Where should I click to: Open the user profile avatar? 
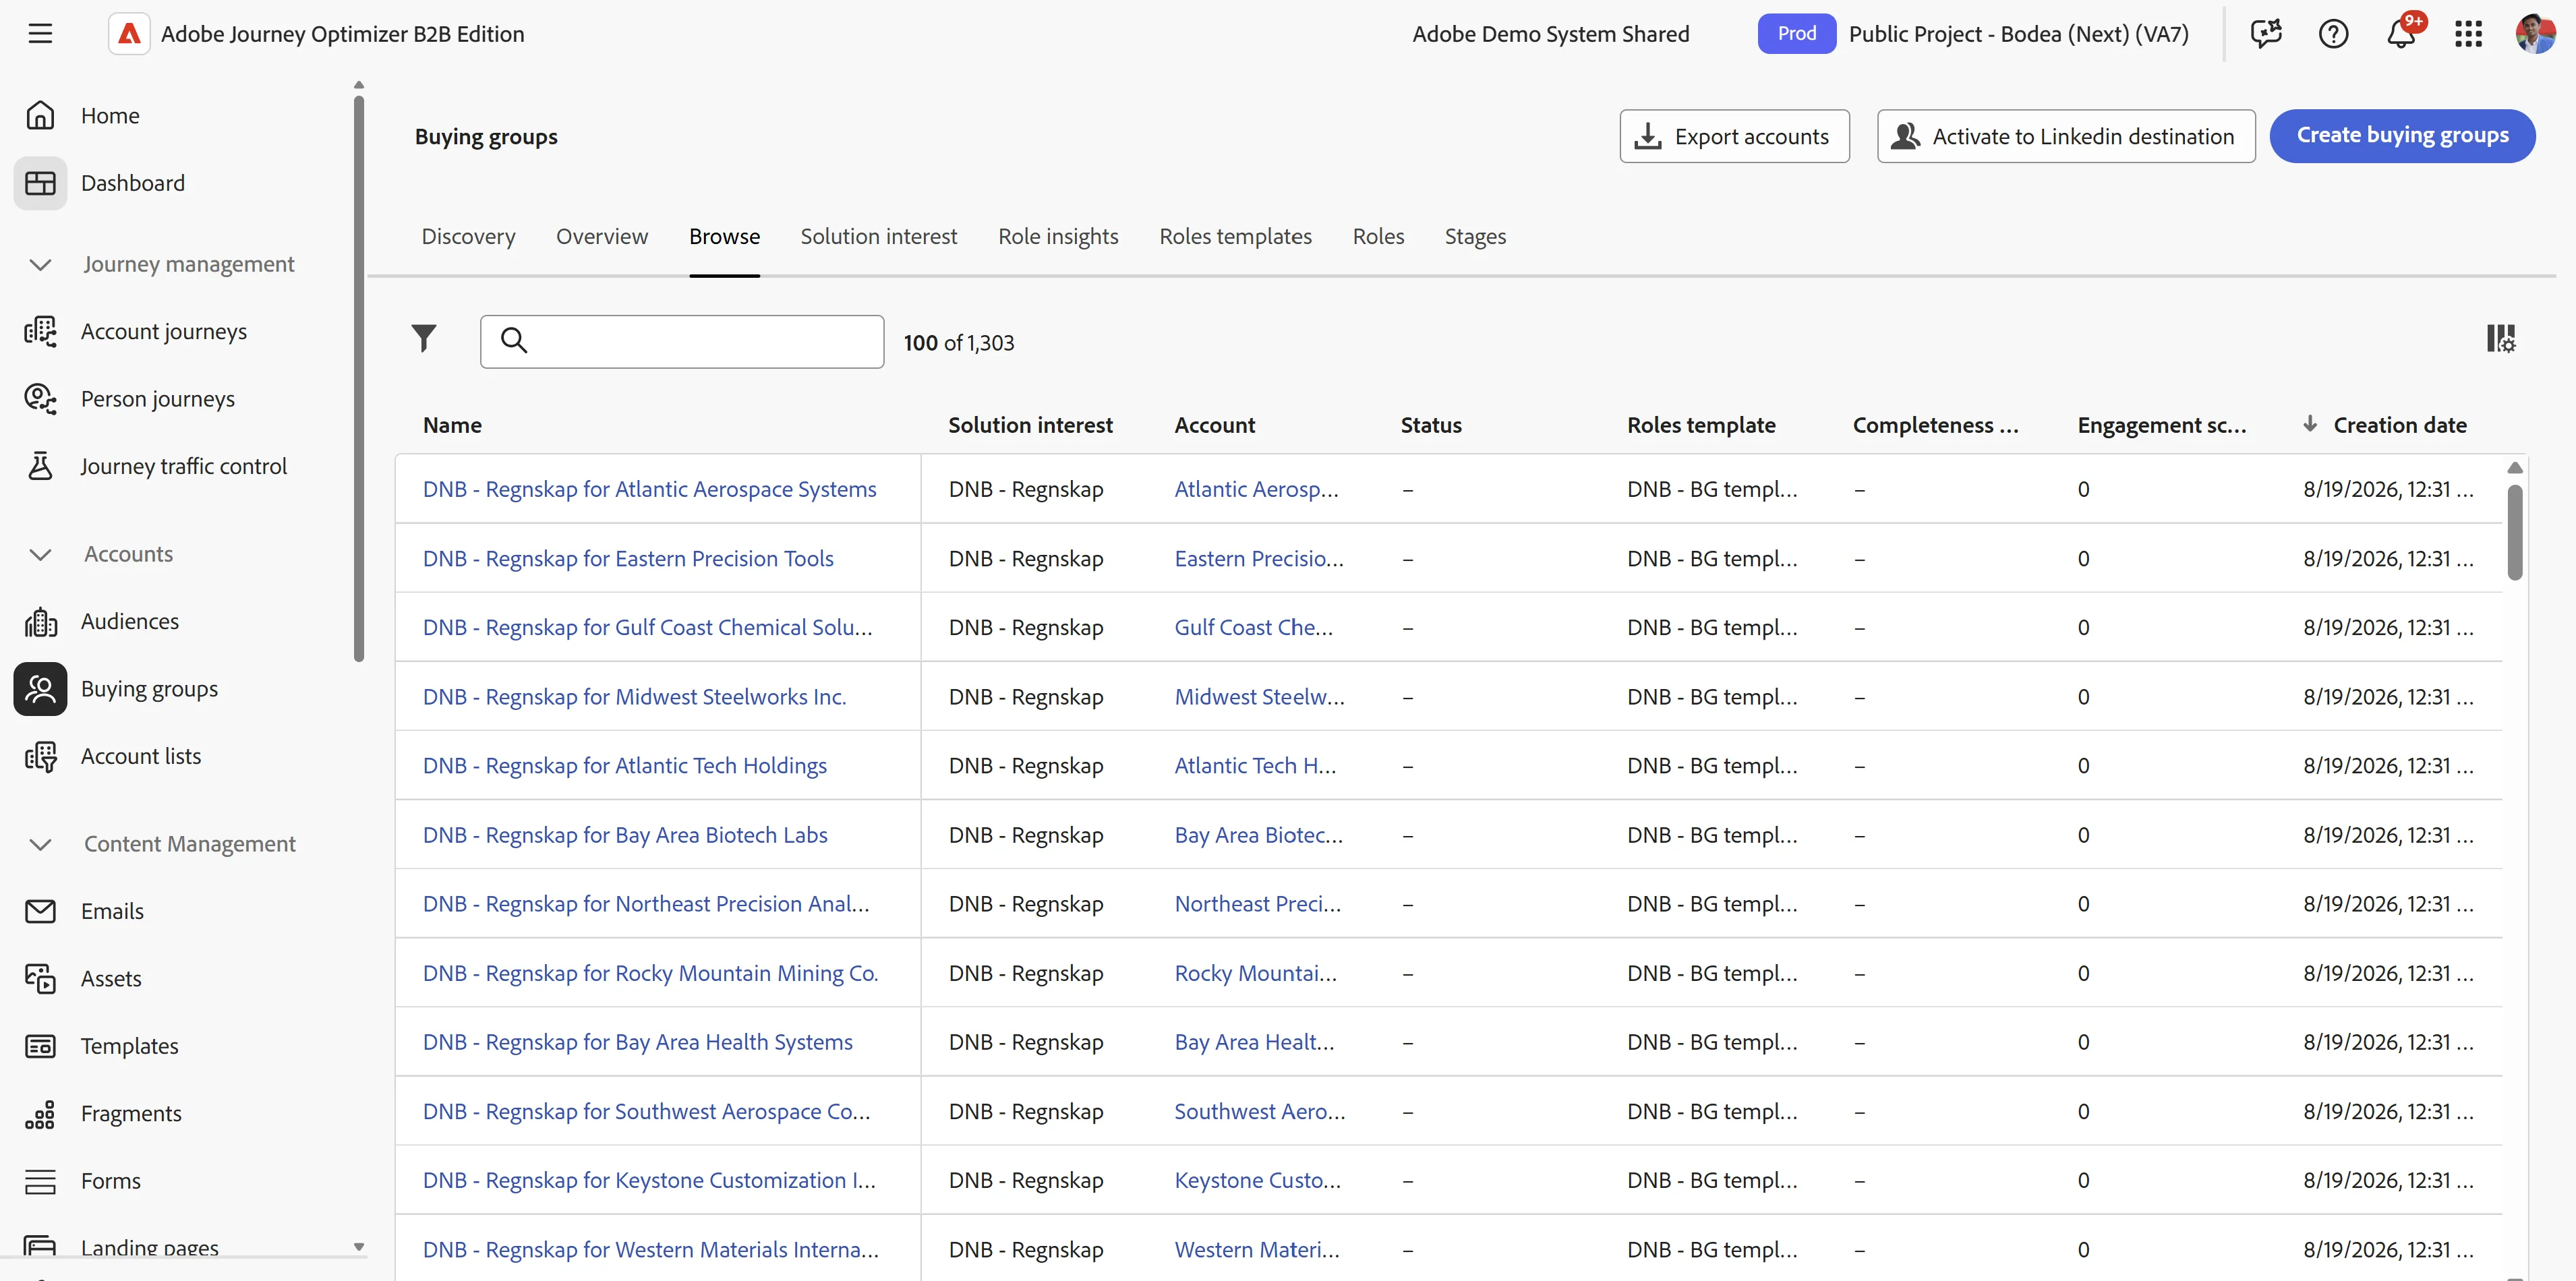click(2535, 34)
